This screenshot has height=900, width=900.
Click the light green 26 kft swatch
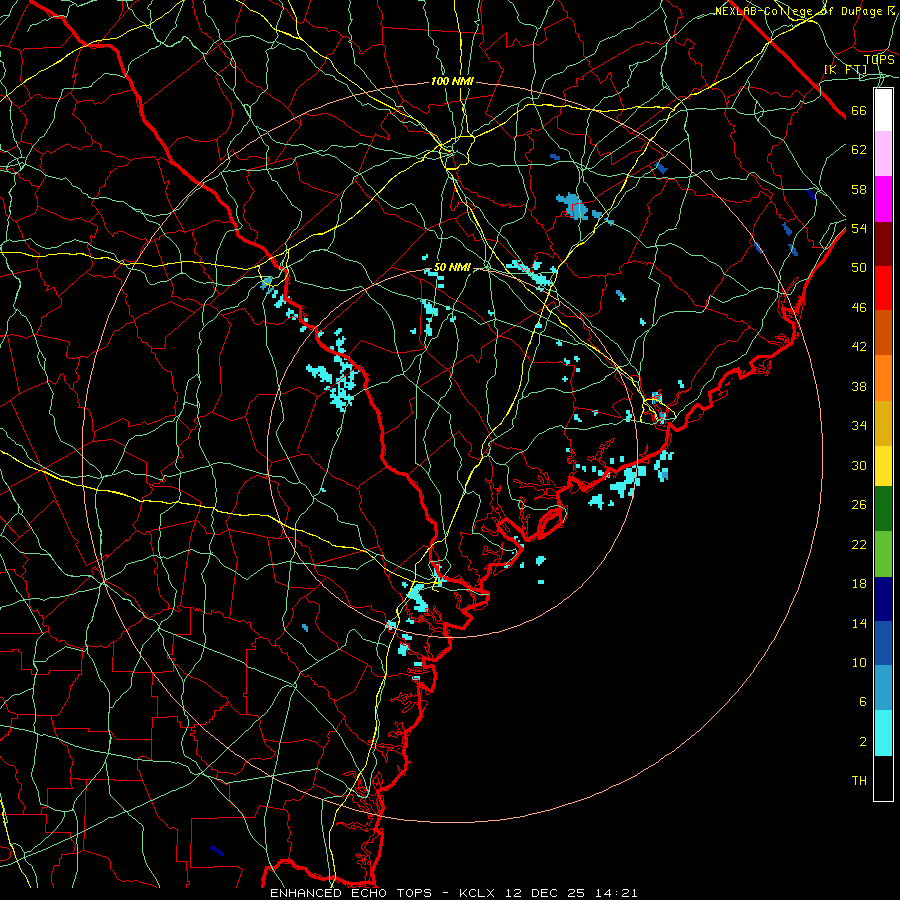coord(883,554)
